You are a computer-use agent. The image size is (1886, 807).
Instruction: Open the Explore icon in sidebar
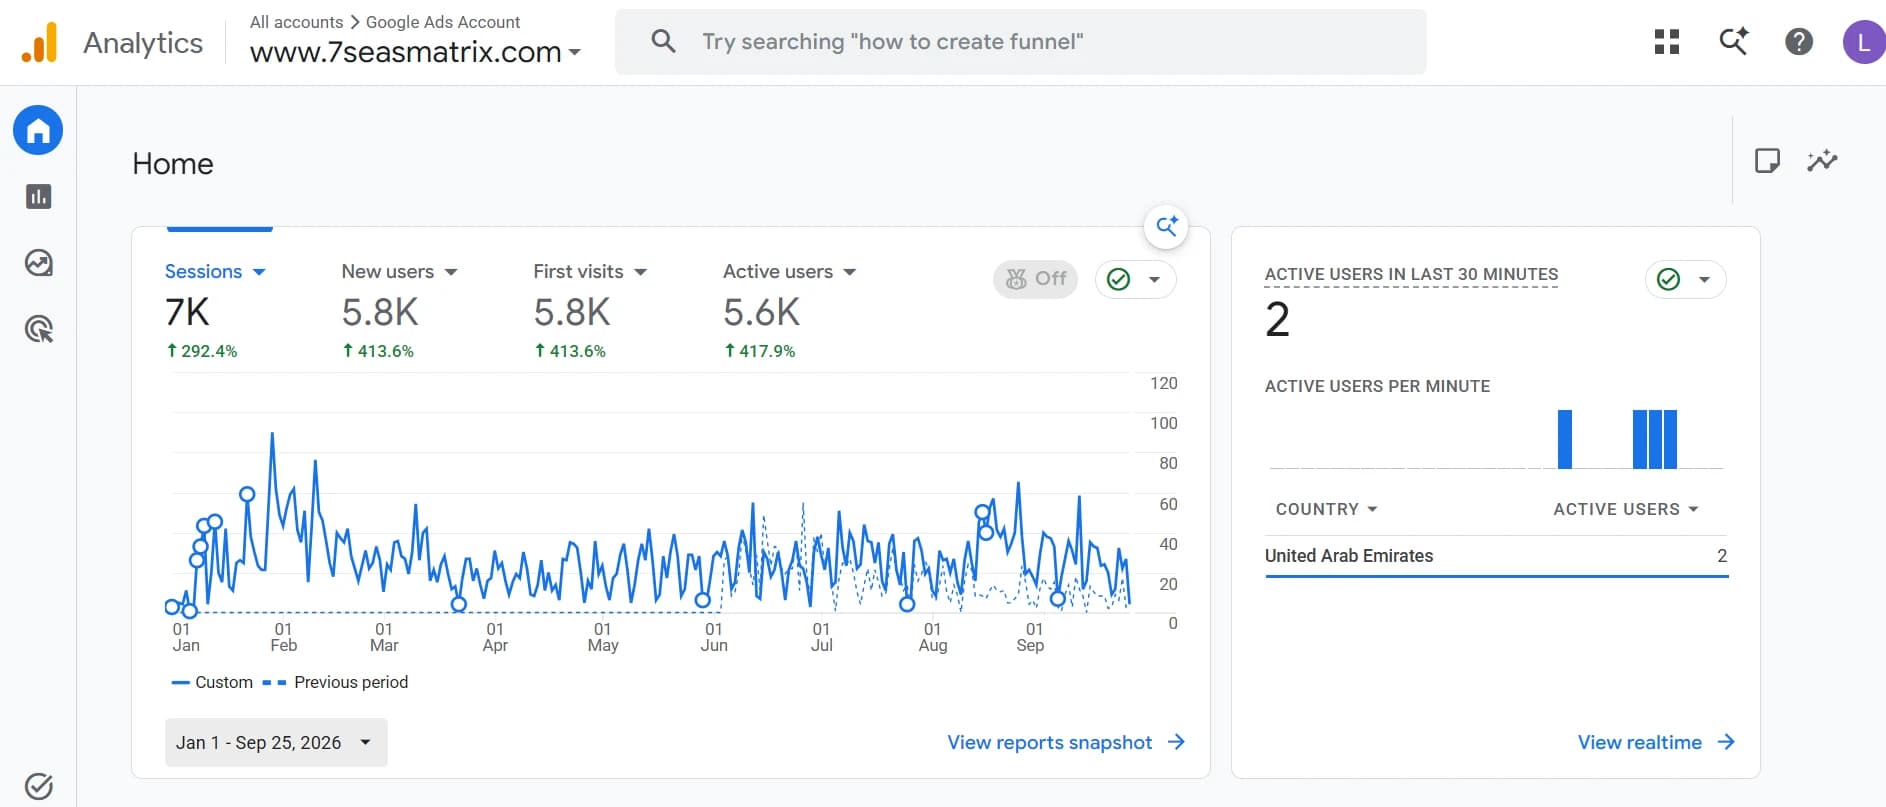click(38, 263)
